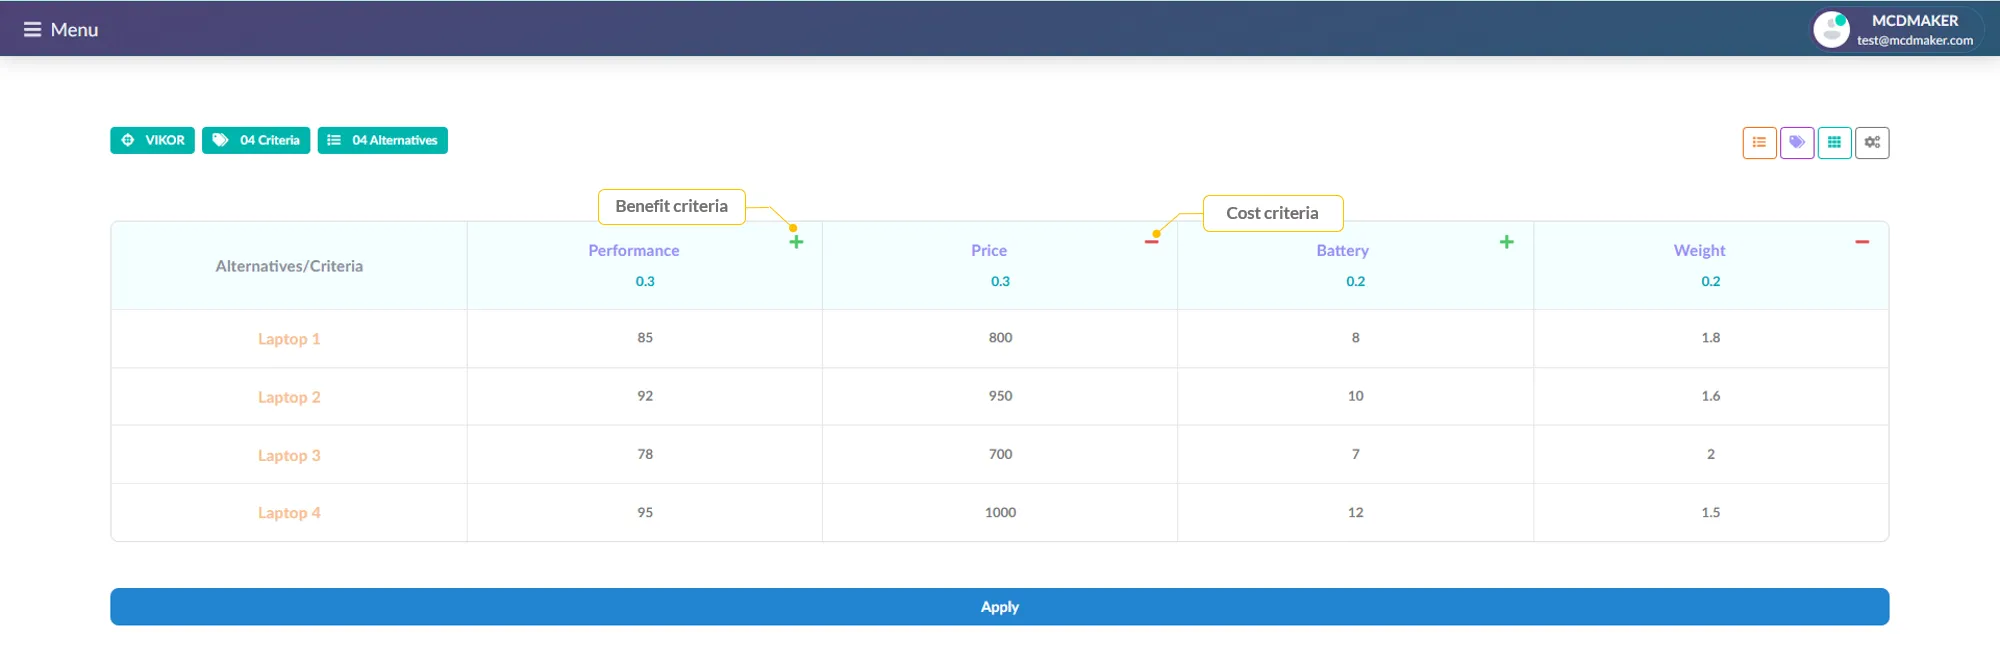
Task: Select the Battery weight value 0.2
Action: pos(1356,282)
